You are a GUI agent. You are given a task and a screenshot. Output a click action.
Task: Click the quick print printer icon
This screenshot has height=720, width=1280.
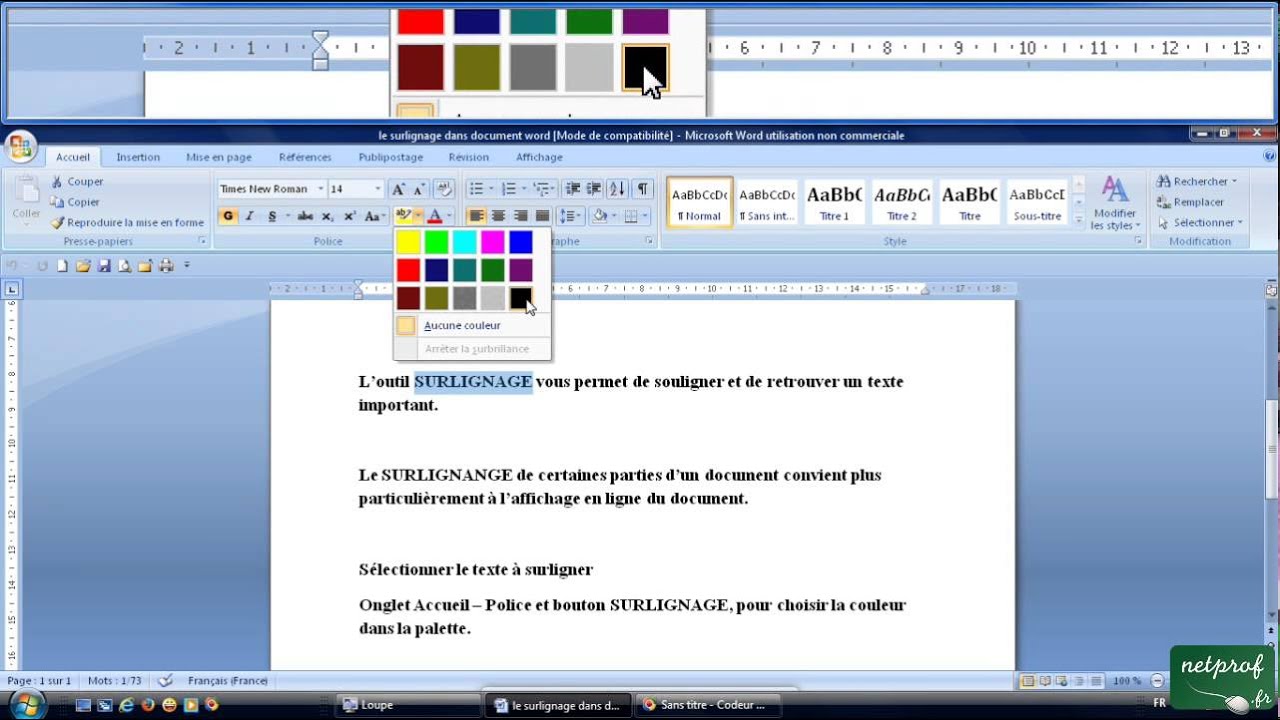coord(166,266)
